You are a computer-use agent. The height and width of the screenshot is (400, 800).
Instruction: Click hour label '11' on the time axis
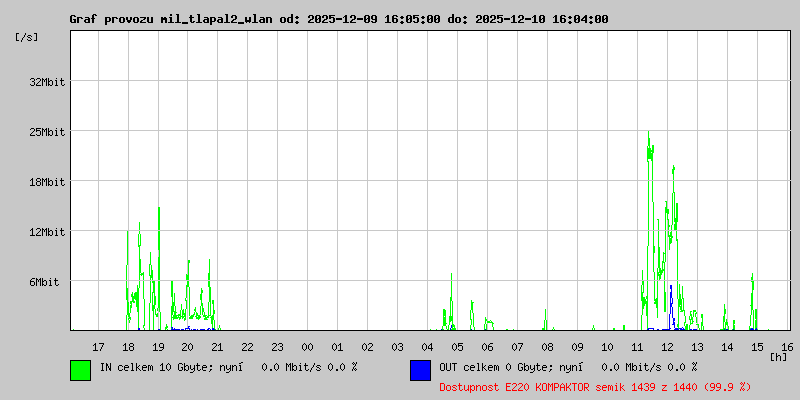point(637,347)
